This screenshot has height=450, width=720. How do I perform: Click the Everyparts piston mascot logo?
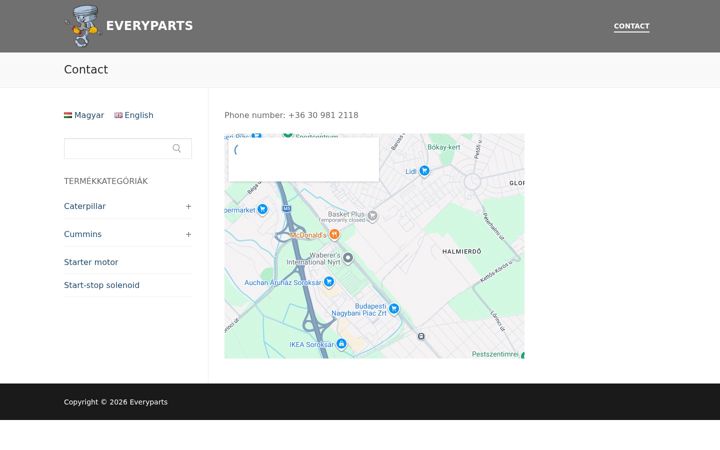tap(84, 26)
